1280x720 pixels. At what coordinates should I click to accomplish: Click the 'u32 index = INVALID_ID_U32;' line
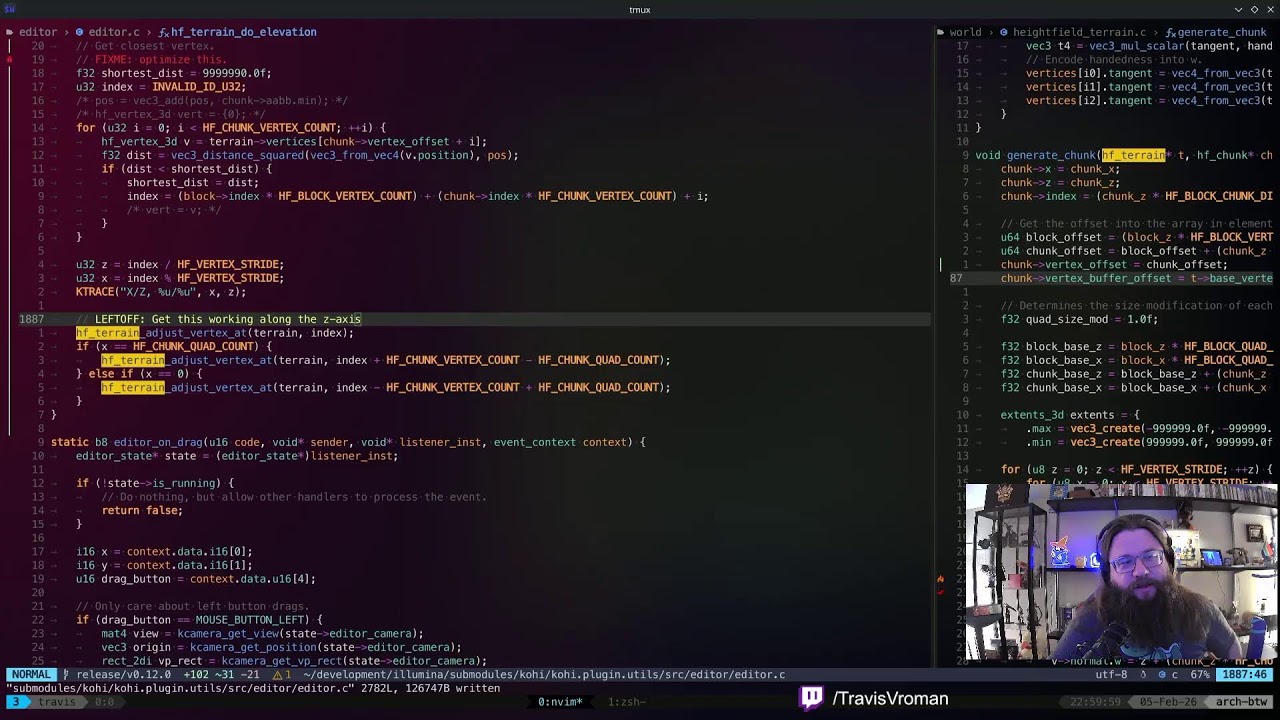pyautogui.click(x=161, y=87)
